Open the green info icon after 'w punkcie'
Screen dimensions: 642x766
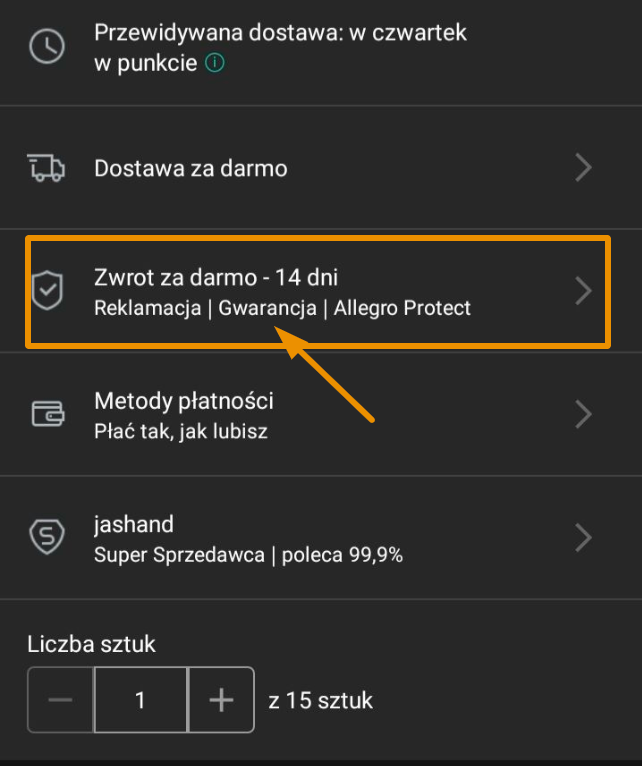214,63
